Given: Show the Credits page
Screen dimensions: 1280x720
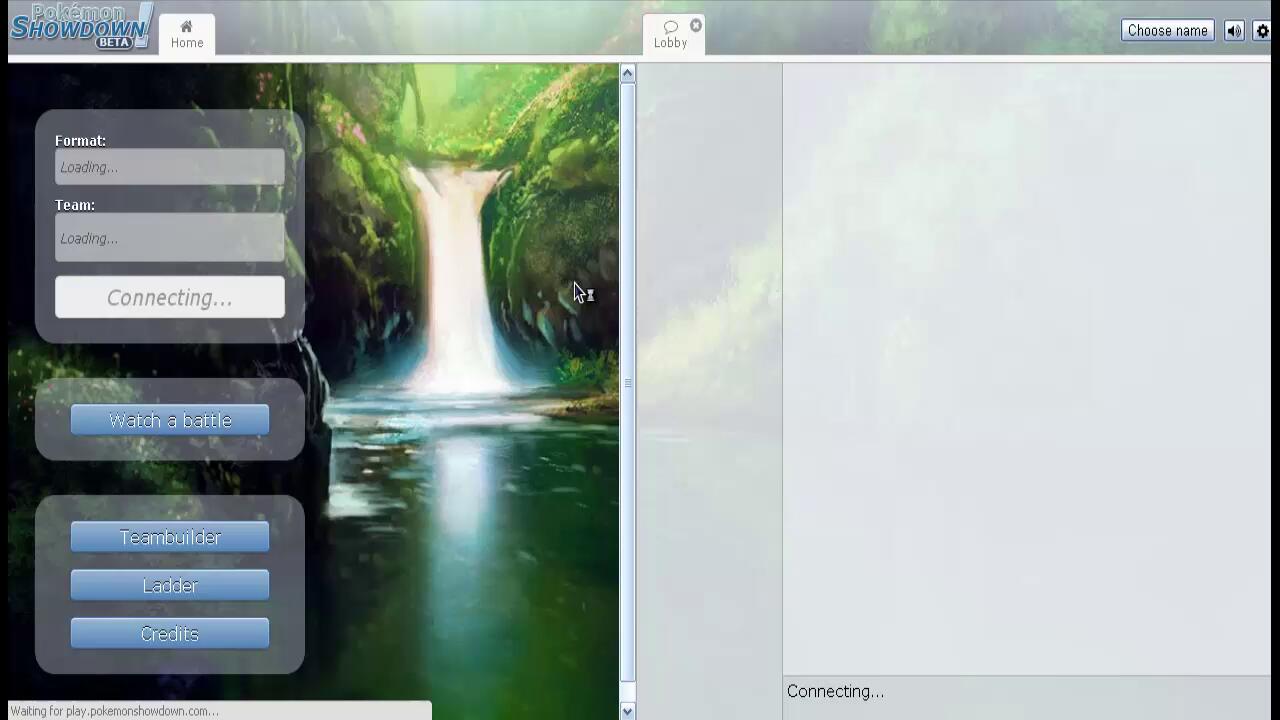Looking at the screenshot, I should pyautogui.click(x=170, y=634).
